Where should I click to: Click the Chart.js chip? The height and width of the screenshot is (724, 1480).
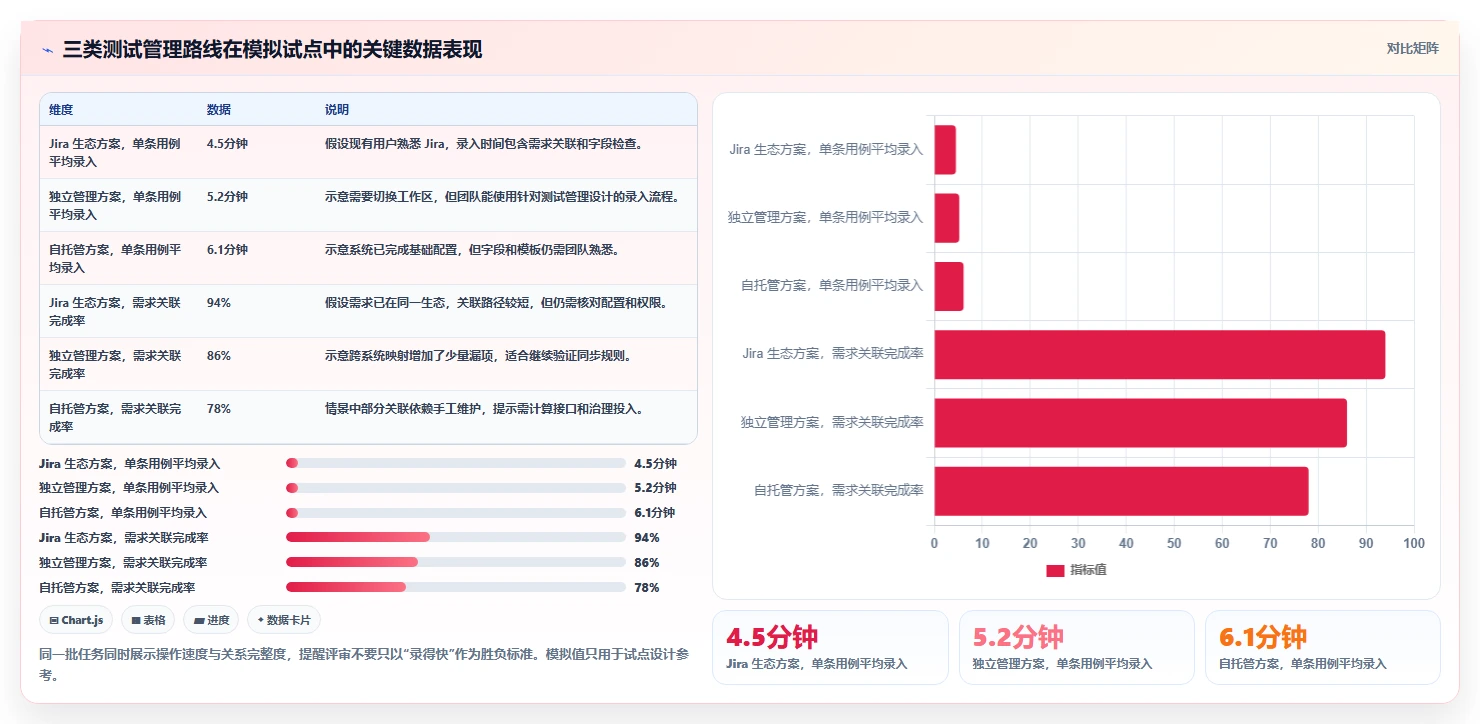(x=77, y=620)
